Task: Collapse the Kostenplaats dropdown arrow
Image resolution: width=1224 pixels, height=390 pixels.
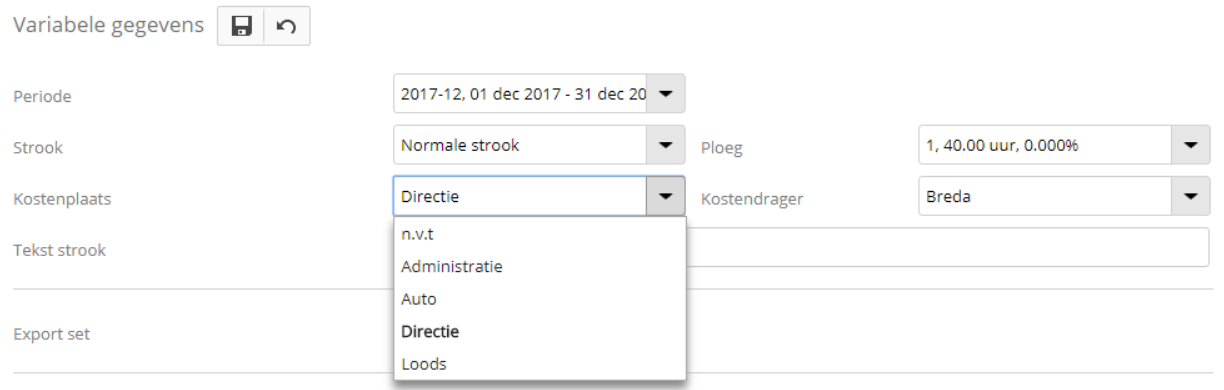Action: click(666, 196)
